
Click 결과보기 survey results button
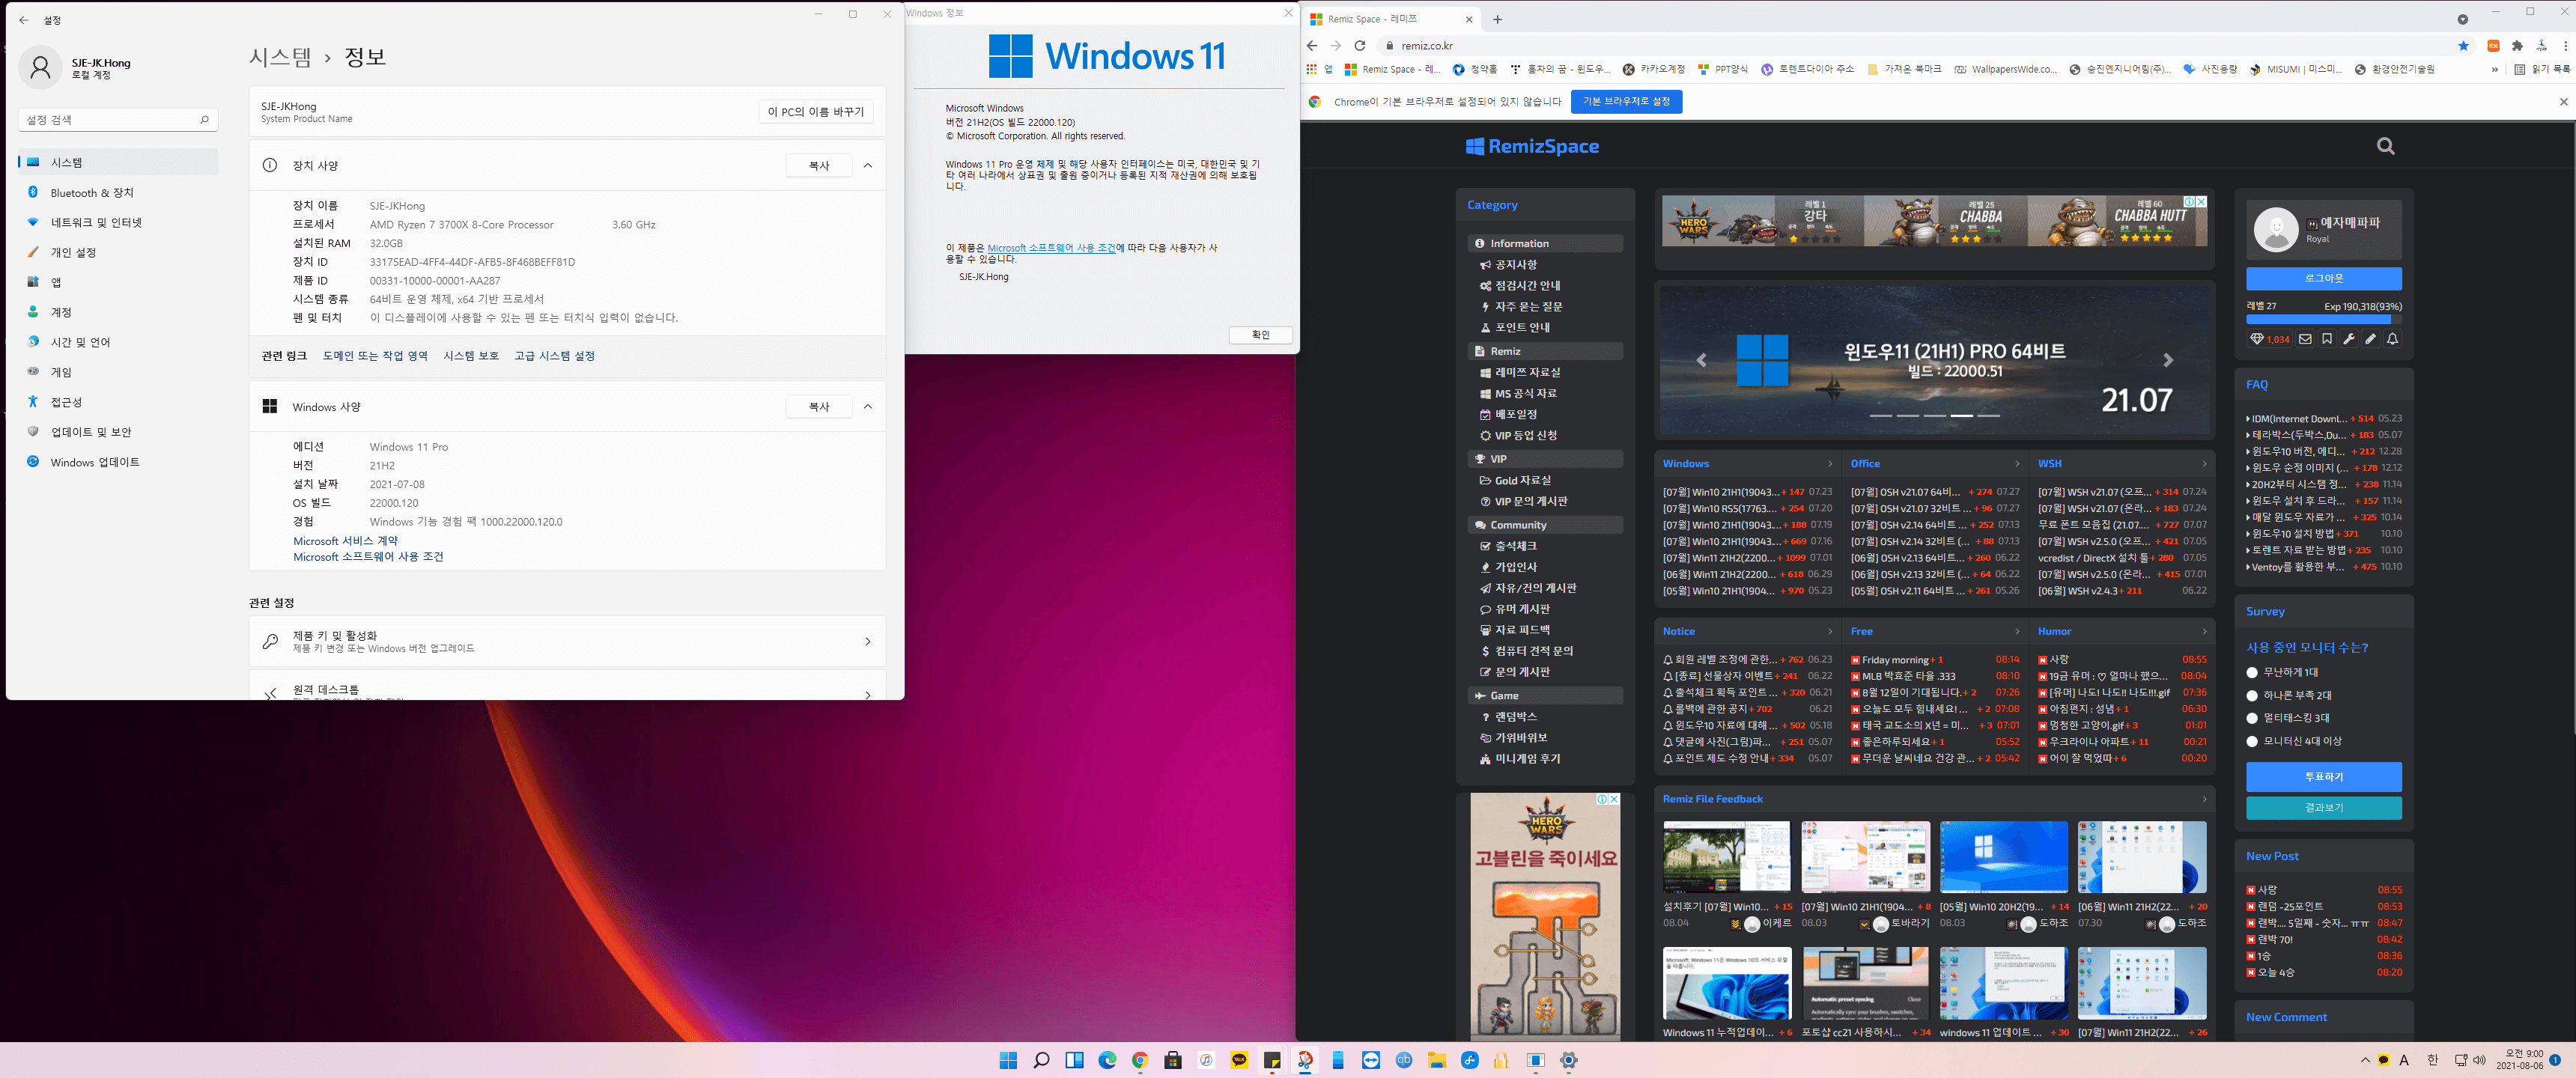[2323, 808]
